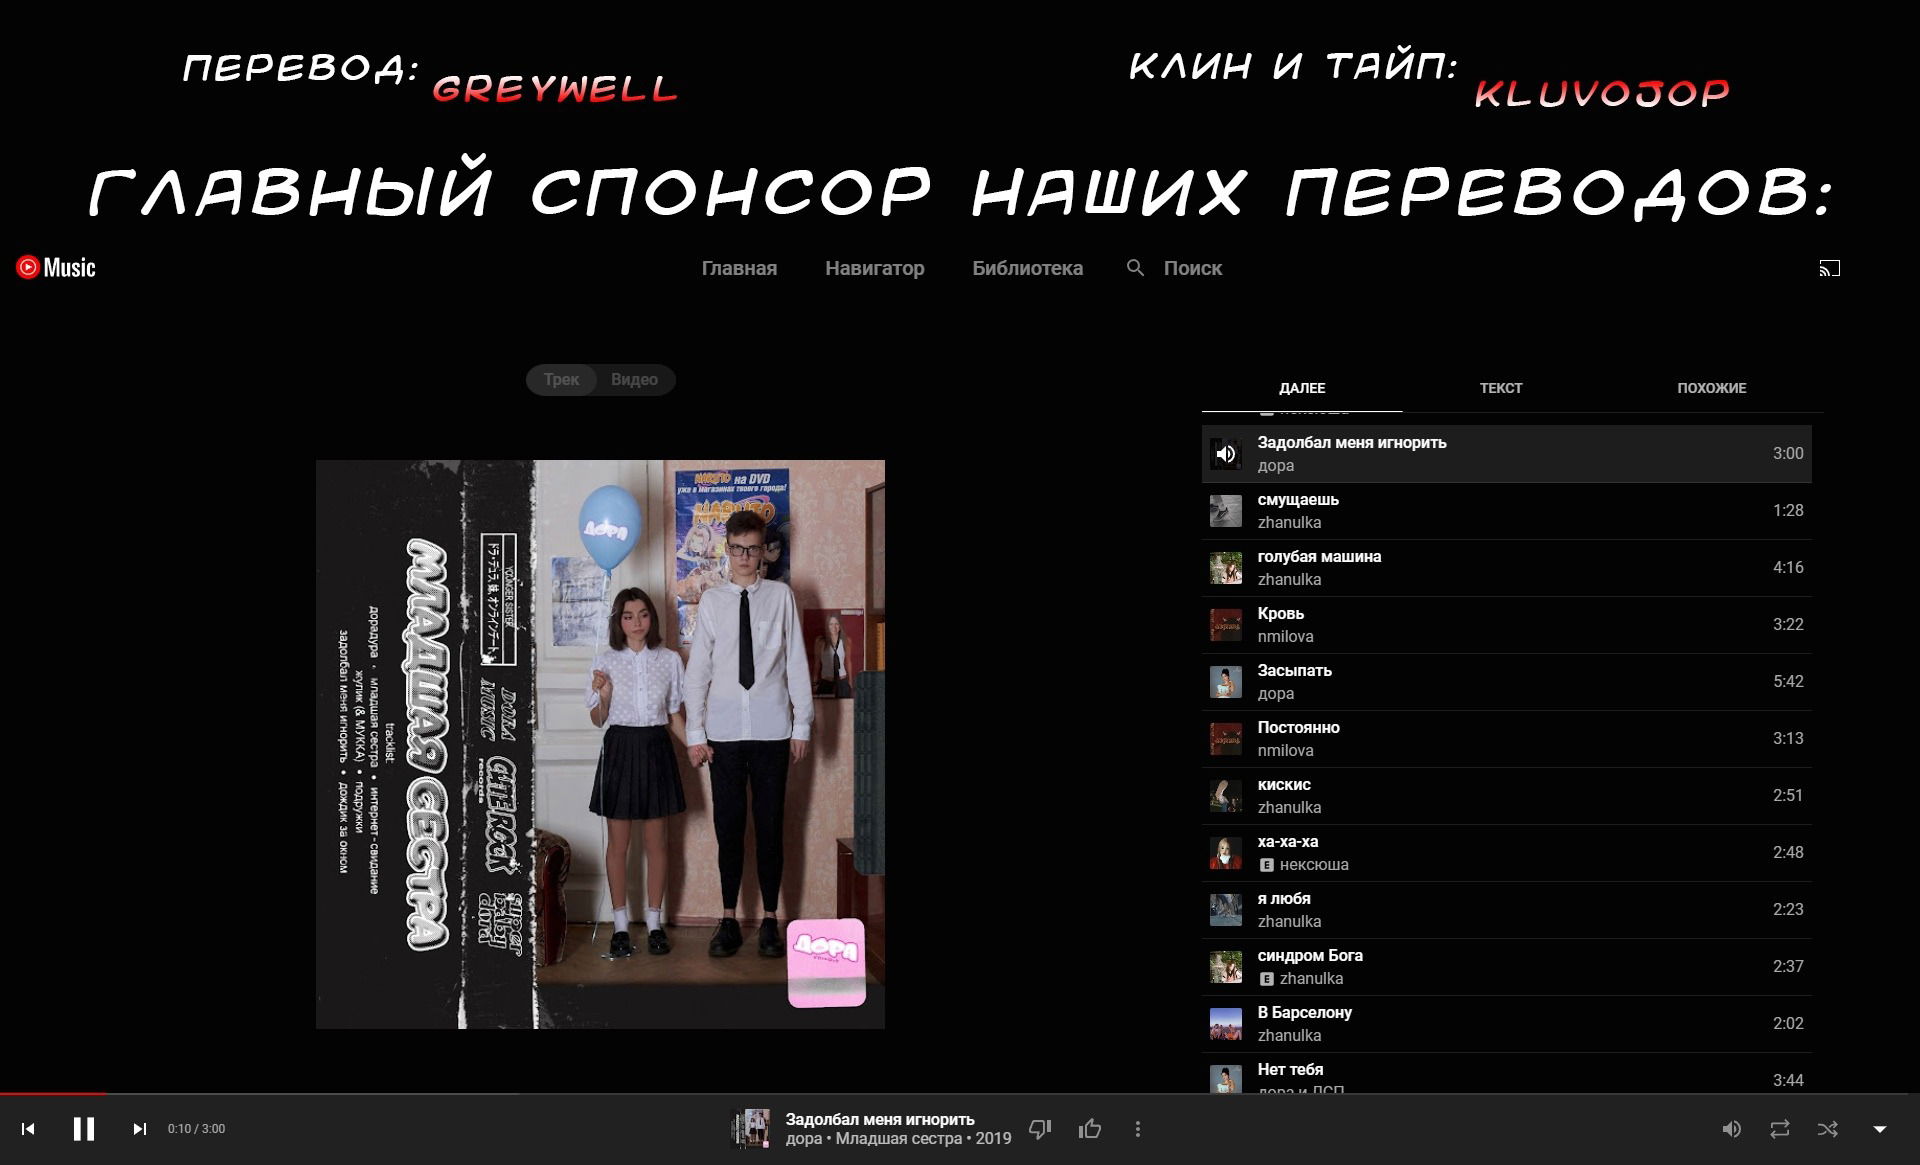Screen dimensions: 1920x1165
Task: Click thumbnail of голубая машина track
Action: [1226, 568]
